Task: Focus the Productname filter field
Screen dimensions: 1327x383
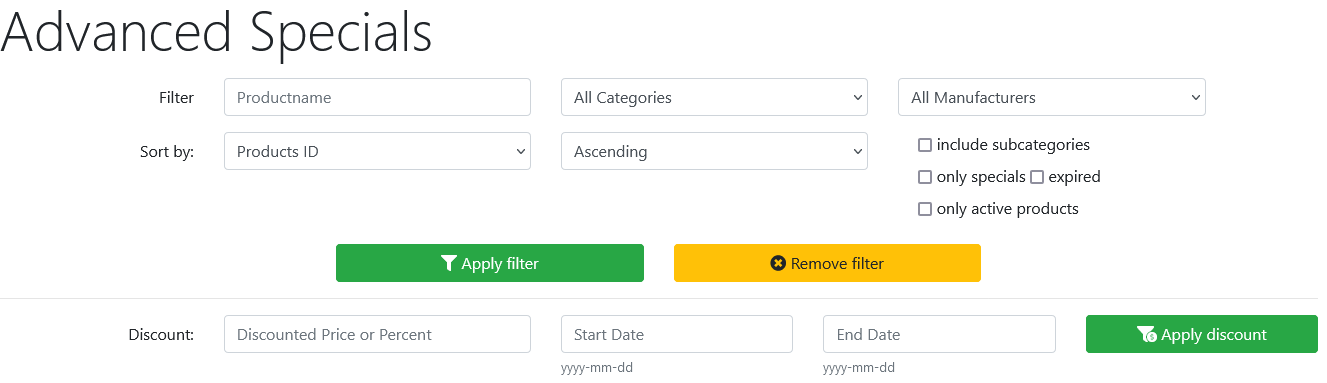Action: pyautogui.click(x=377, y=98)
